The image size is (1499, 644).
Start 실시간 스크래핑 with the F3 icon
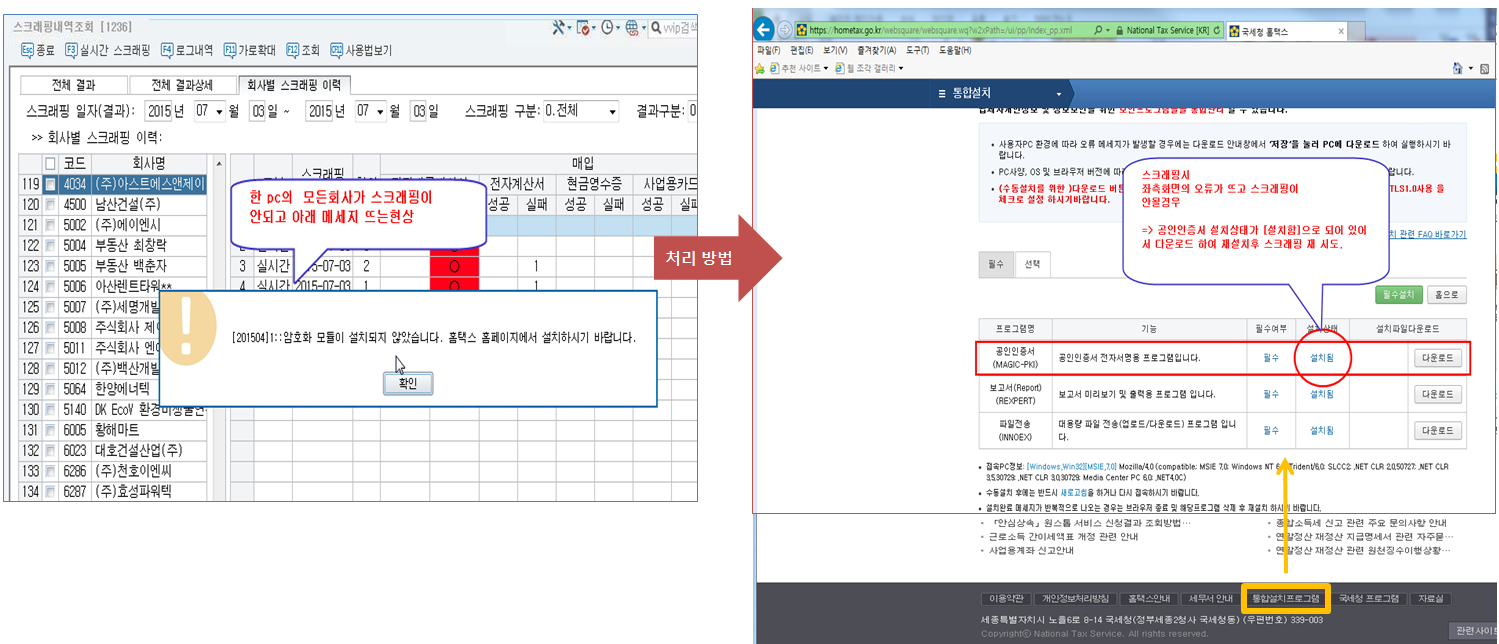click(x=72, y=49)
